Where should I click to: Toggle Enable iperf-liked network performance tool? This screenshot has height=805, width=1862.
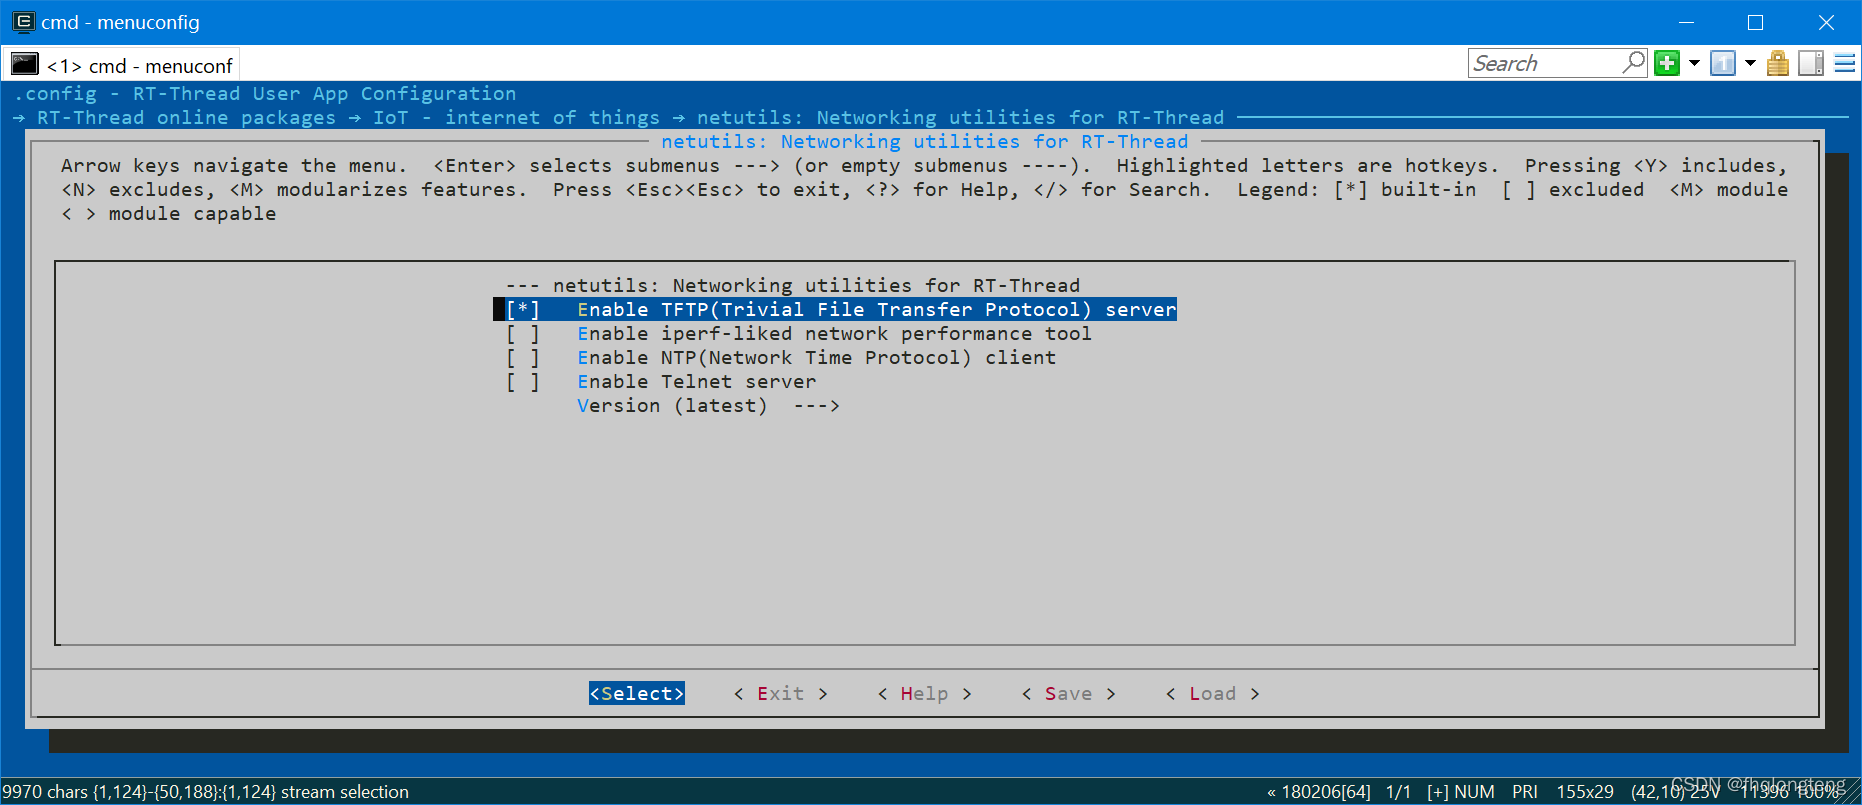(523, 334)
